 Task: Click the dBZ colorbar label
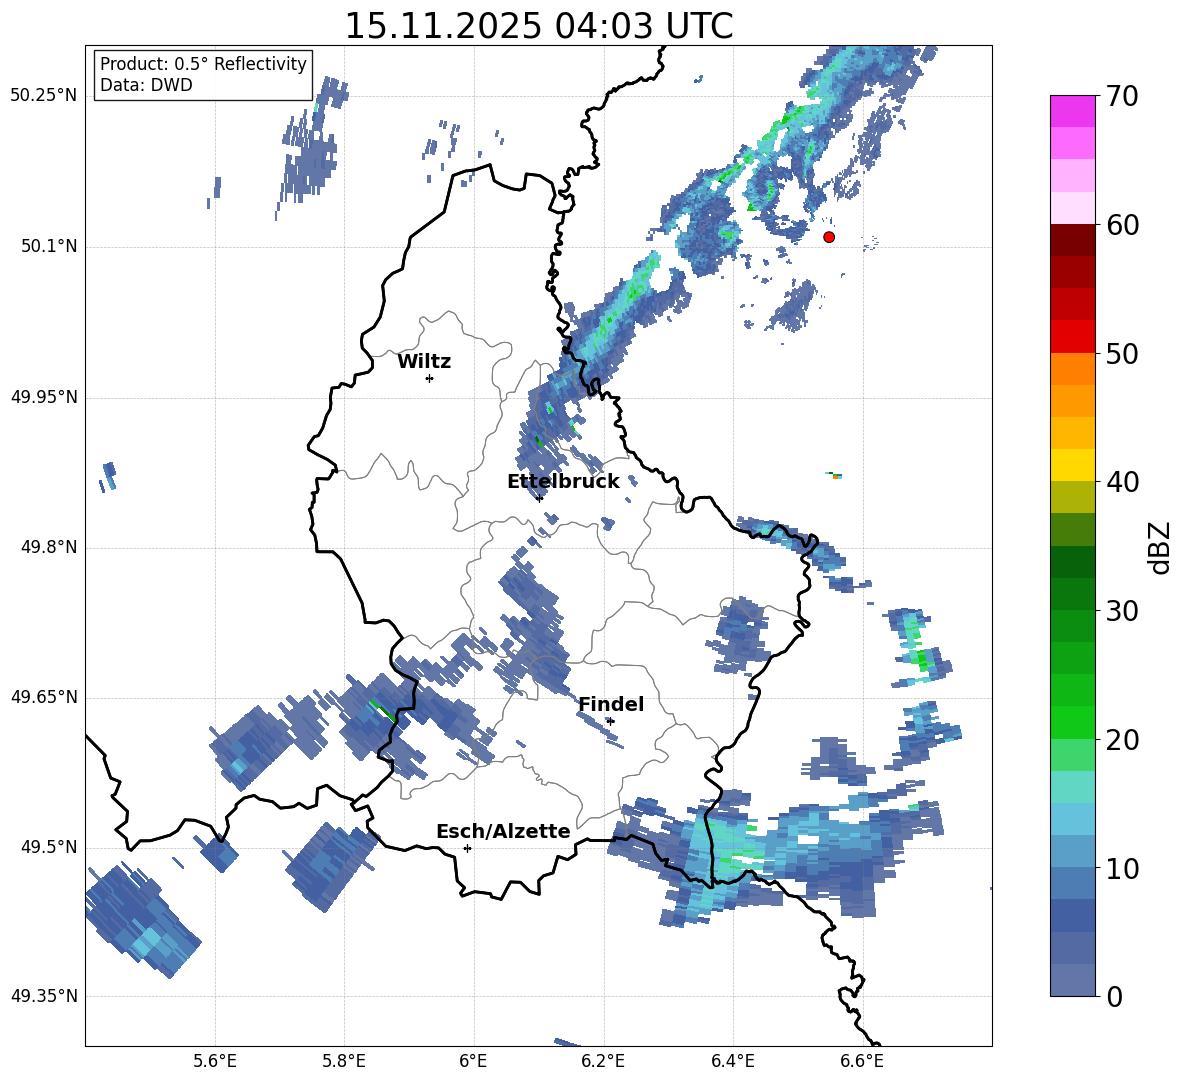coord(1158,547)
